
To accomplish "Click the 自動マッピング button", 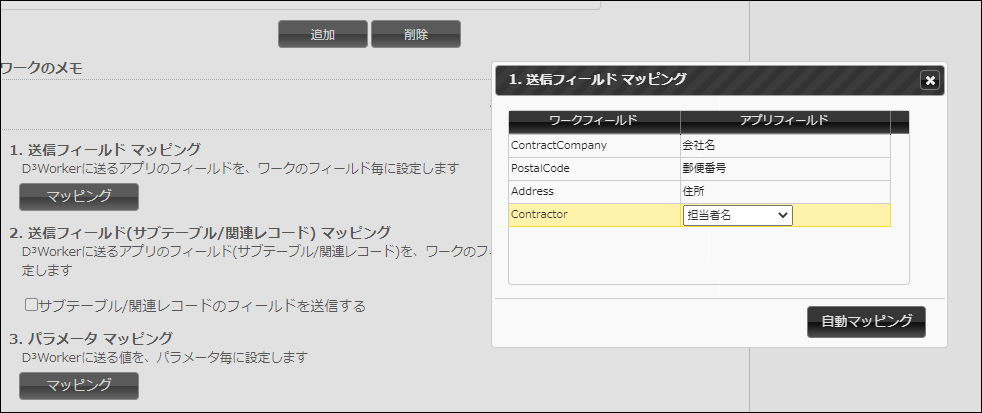I will point(866,322).
